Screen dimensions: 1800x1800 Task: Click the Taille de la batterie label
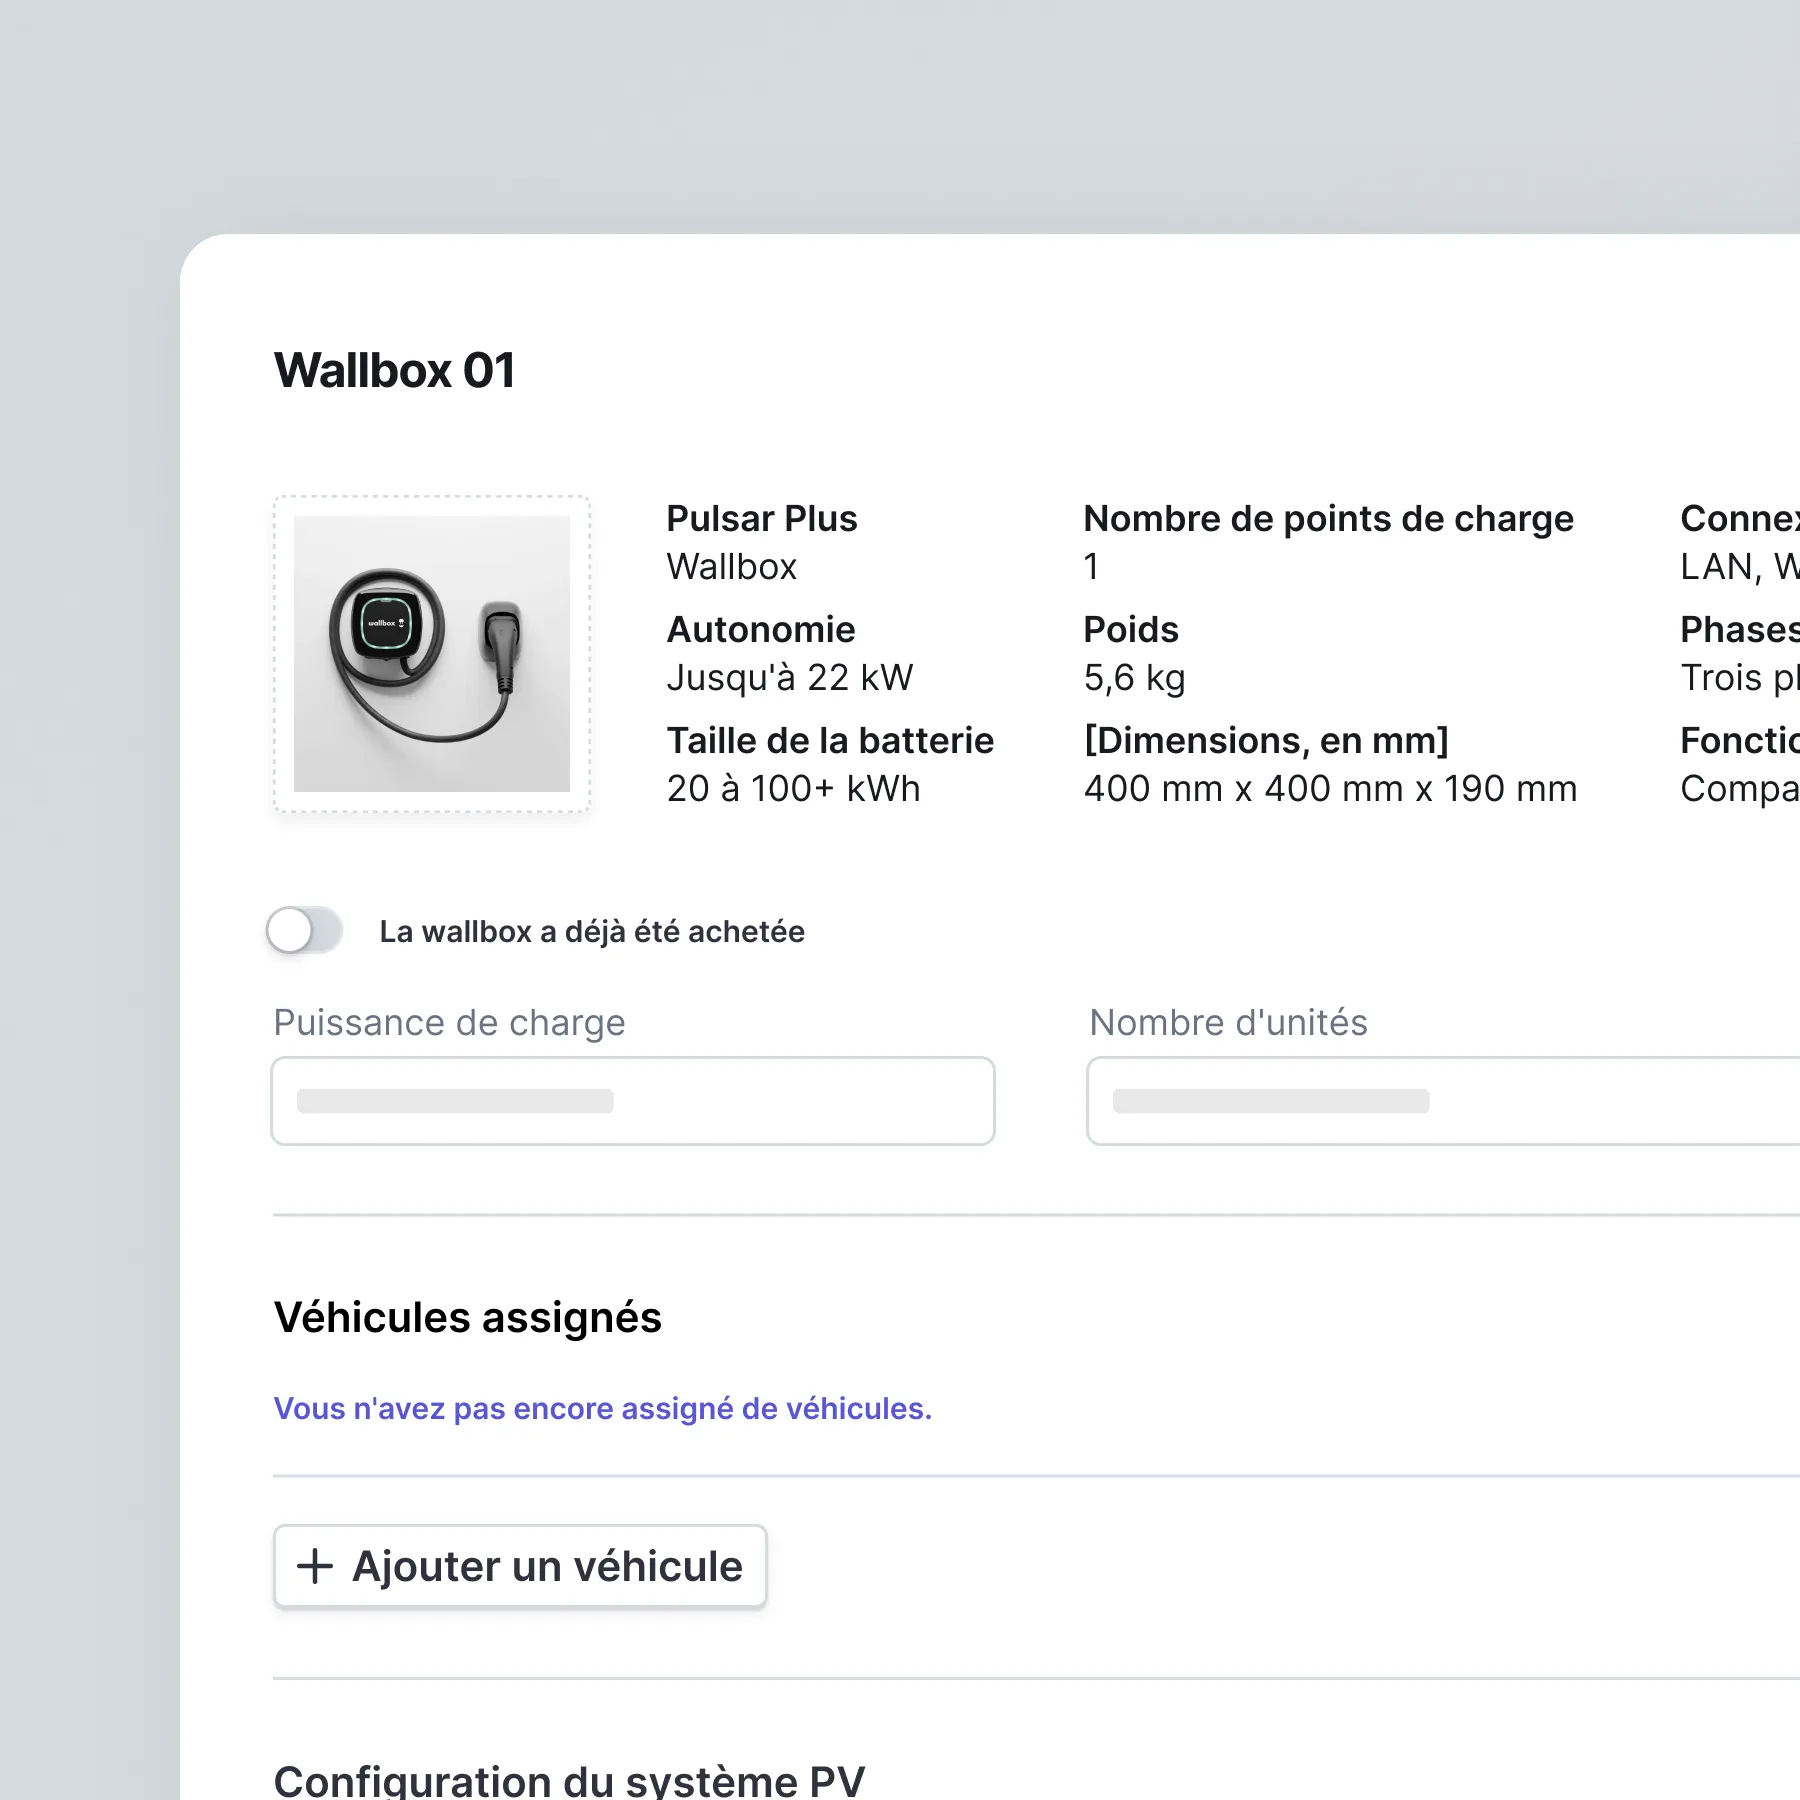point(830,741)
